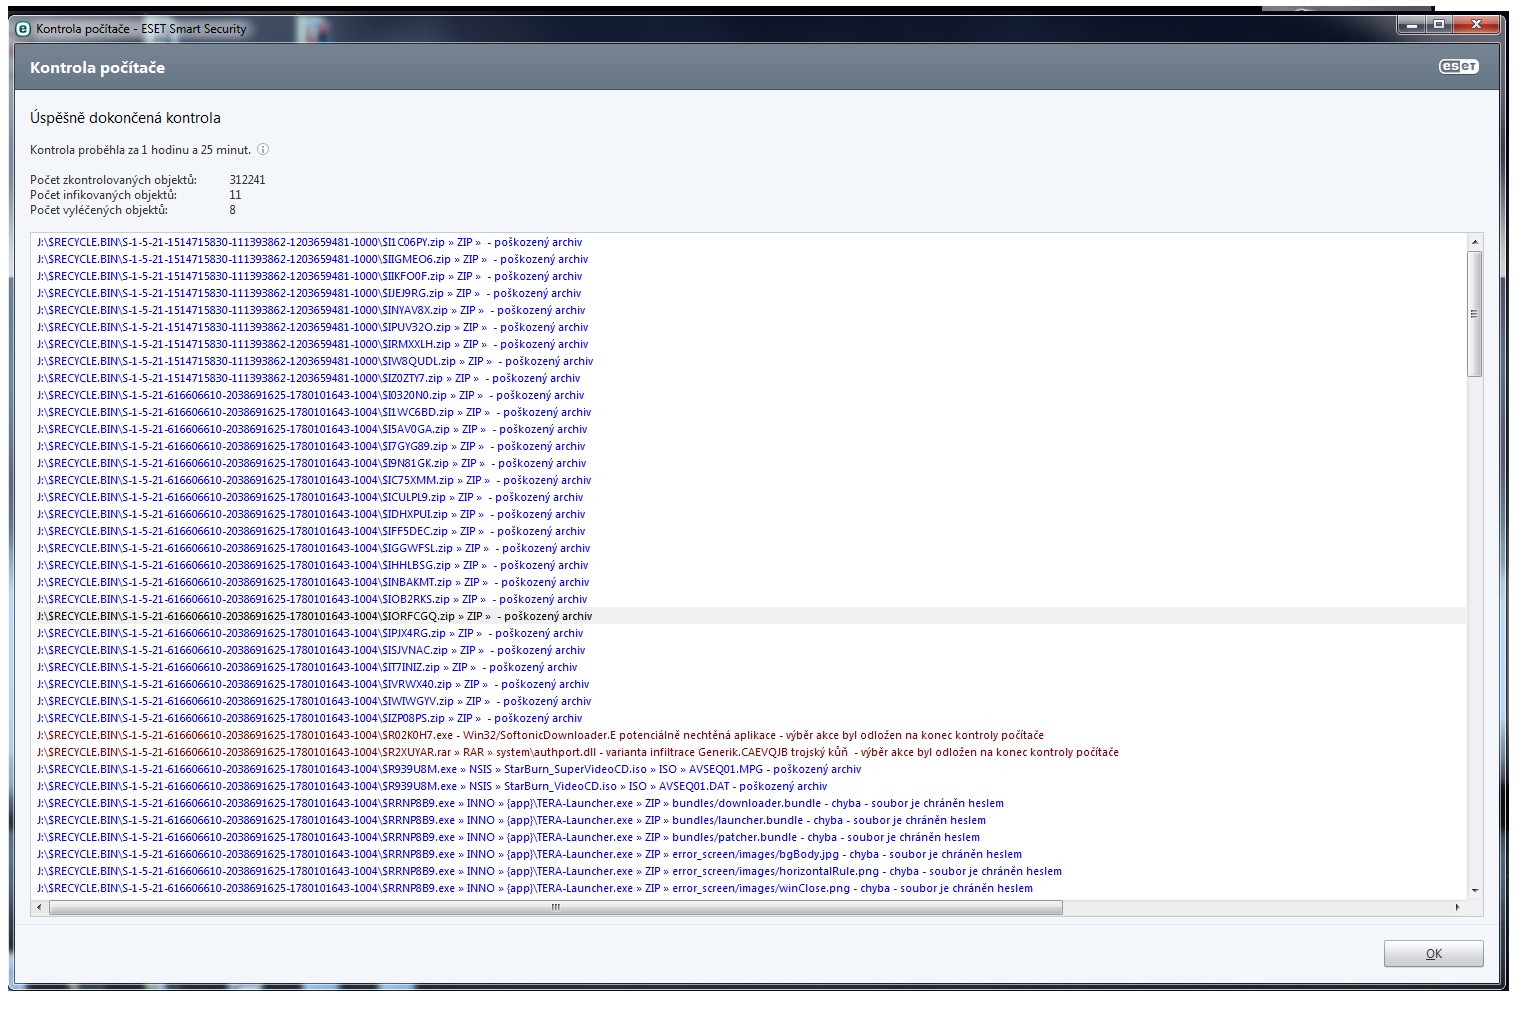This screenshot has width=1530, height=1012.
Task: Click the horizontal scrollbar thumb
Action: [x=556, y=907]
